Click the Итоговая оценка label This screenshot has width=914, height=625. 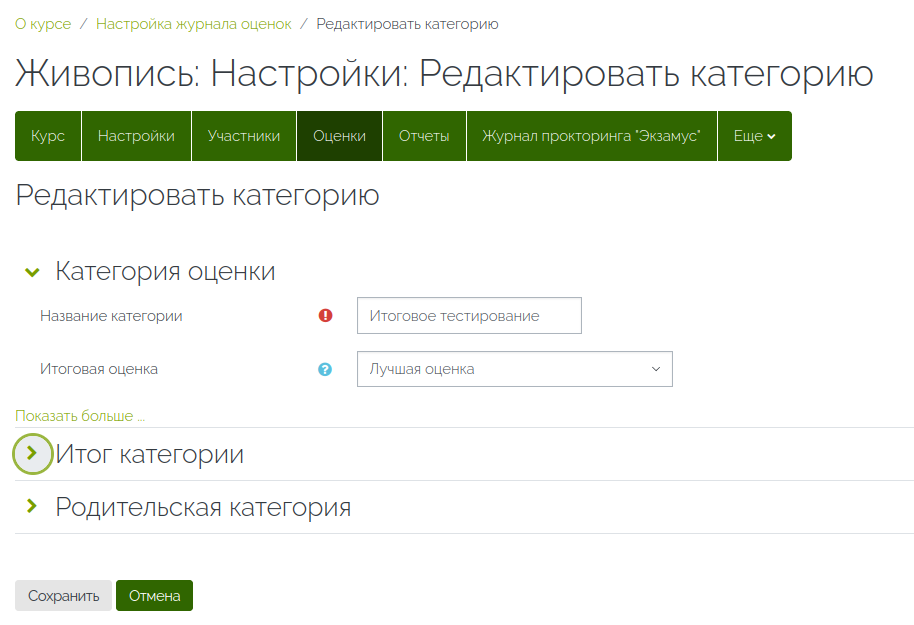tap(99, 369)
